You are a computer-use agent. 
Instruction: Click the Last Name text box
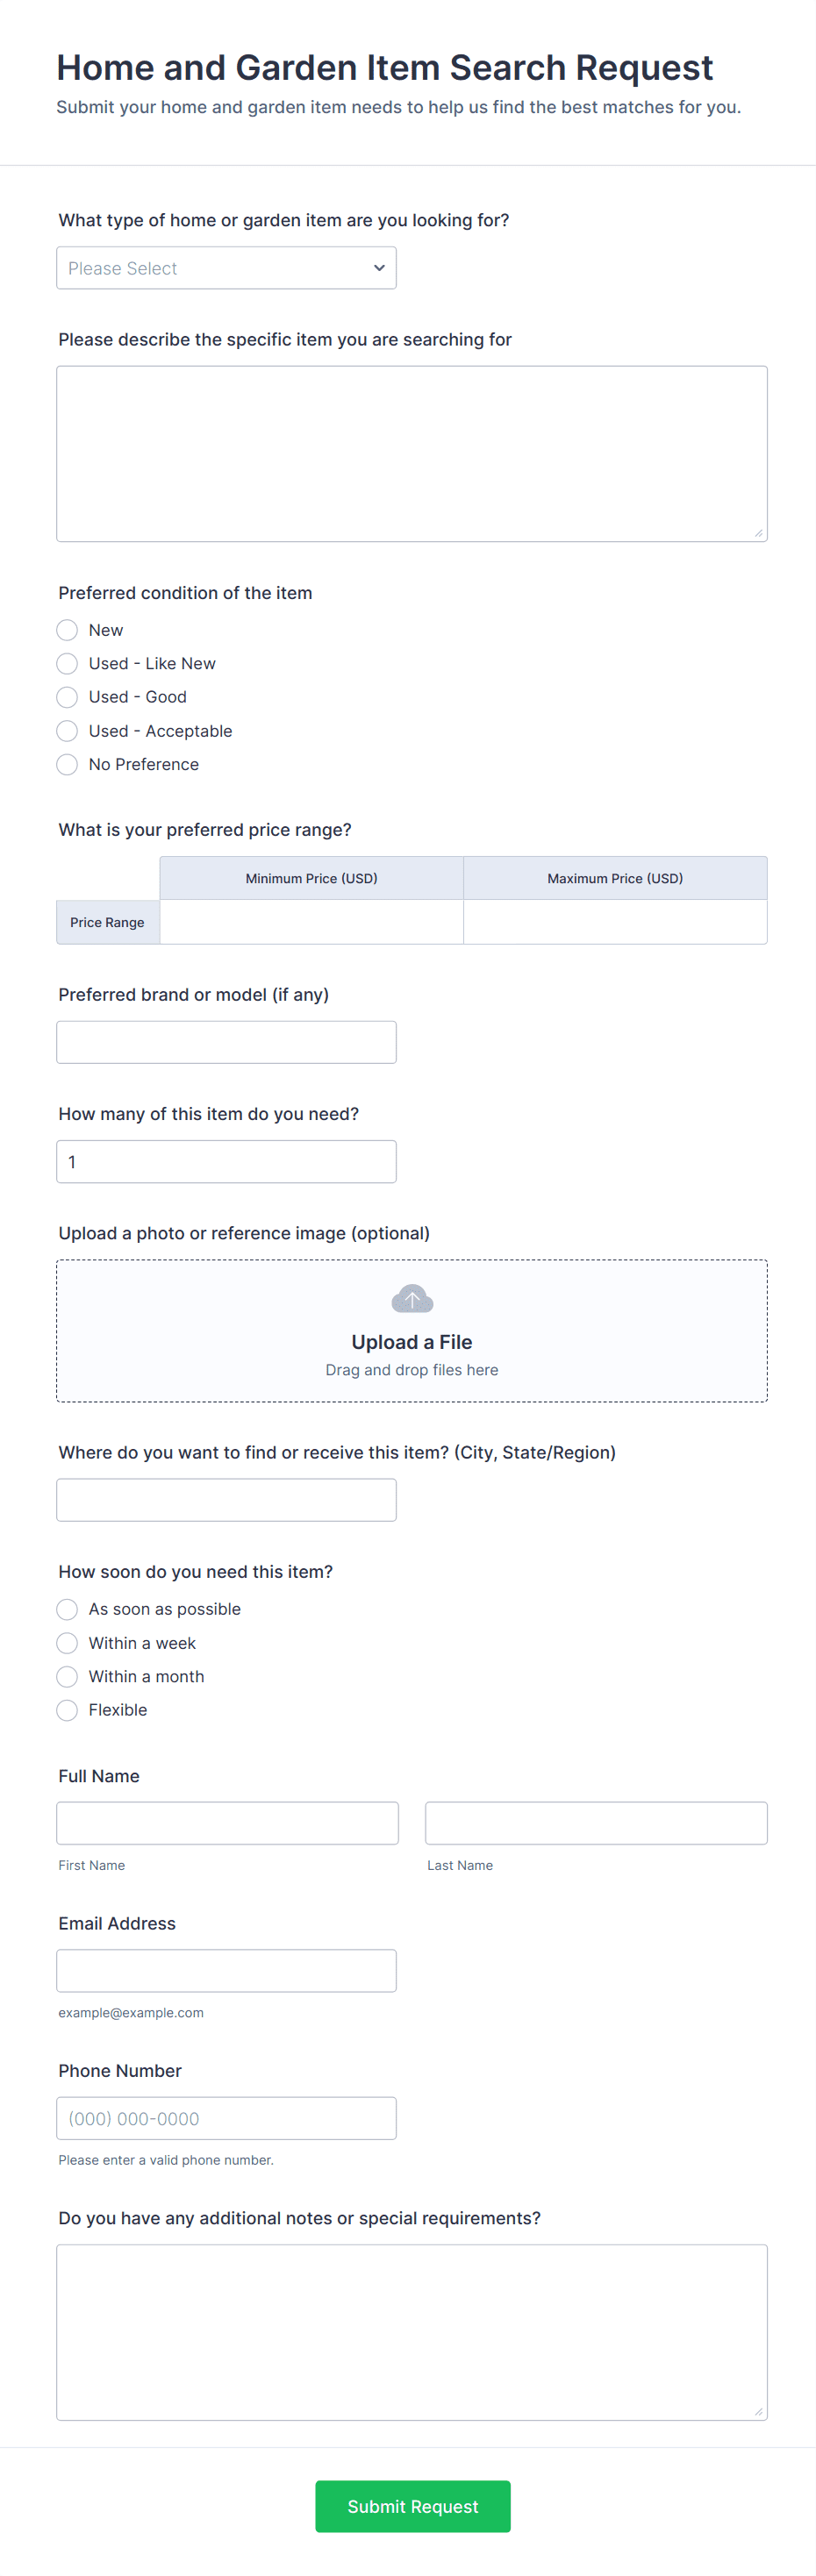[x=596, y=1823]
